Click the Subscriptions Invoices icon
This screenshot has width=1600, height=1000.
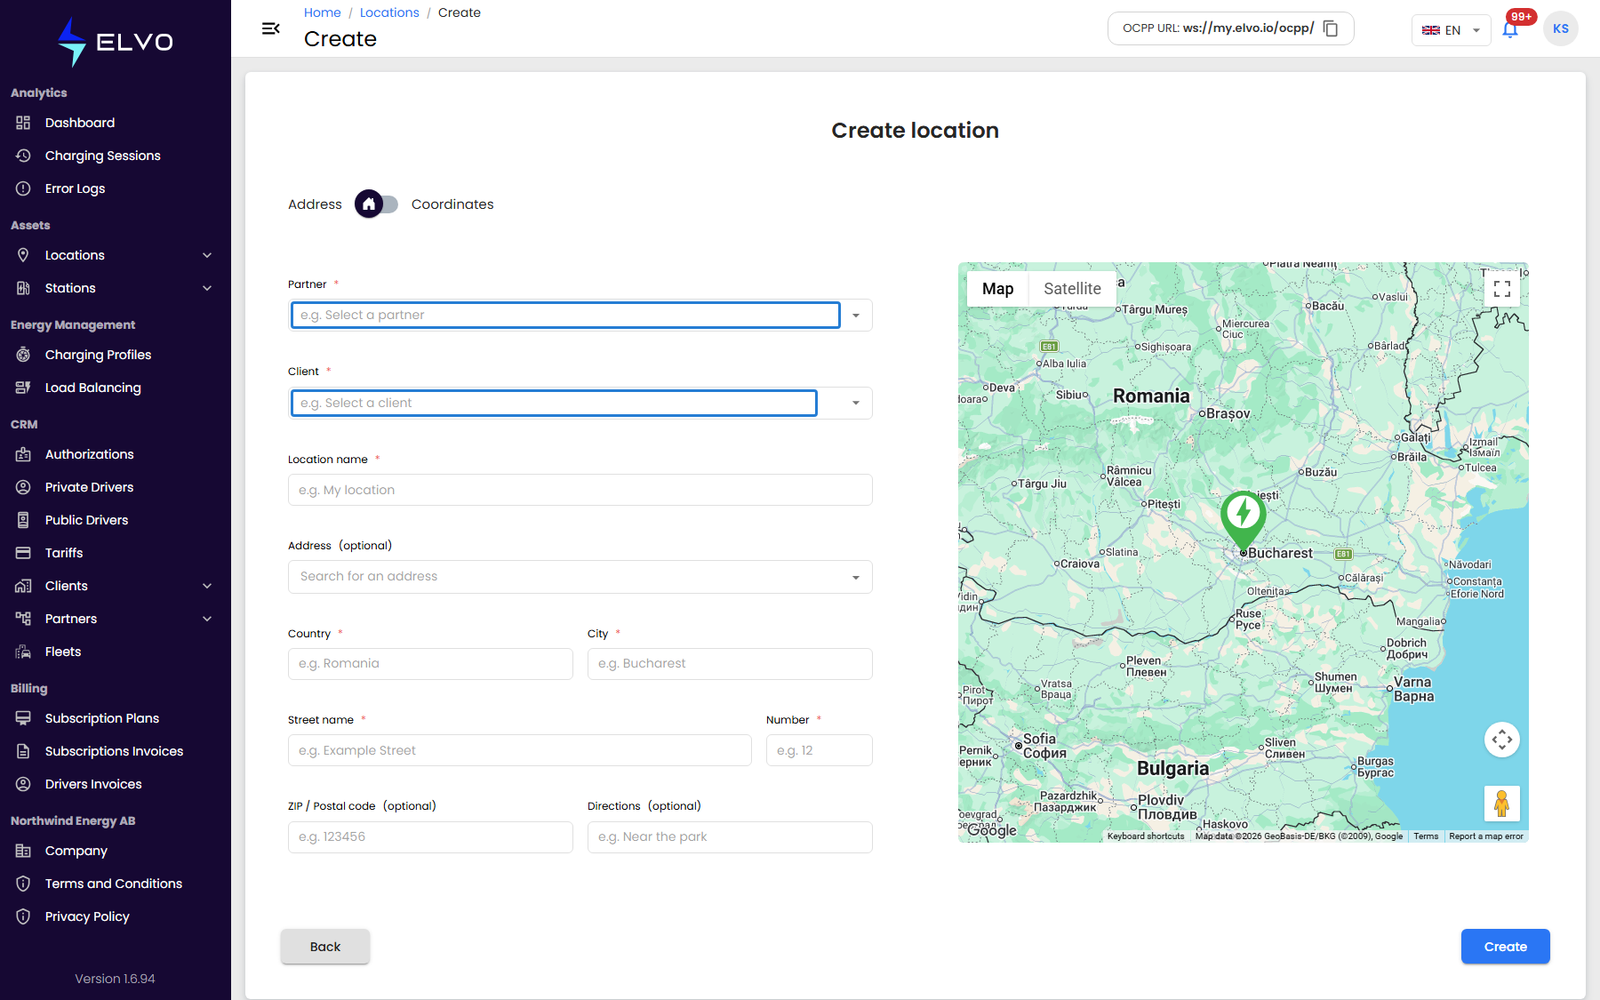[x=23, y=751]
